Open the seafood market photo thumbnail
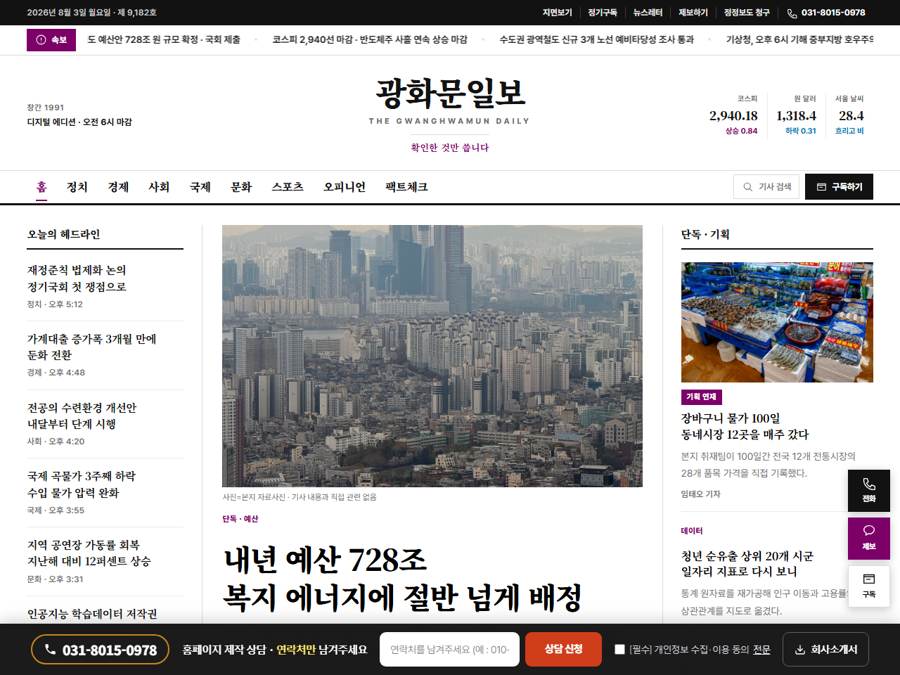The height and width of the screenshot is (675, 900). click(777, 322)
